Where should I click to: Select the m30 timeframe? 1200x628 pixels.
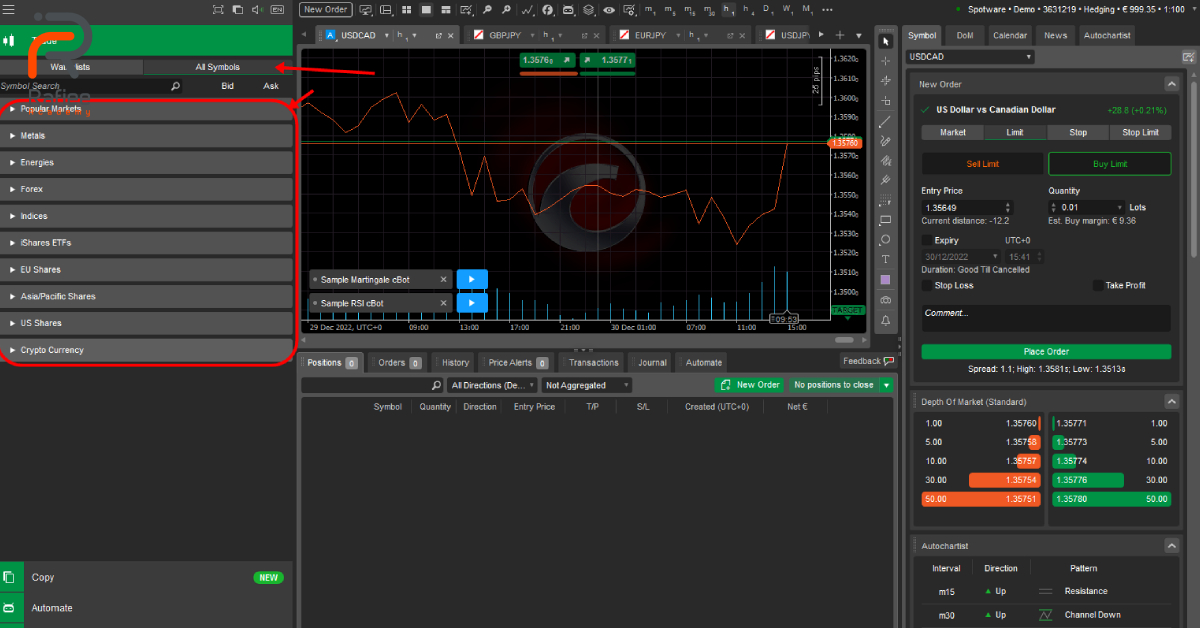pos(709,9)
